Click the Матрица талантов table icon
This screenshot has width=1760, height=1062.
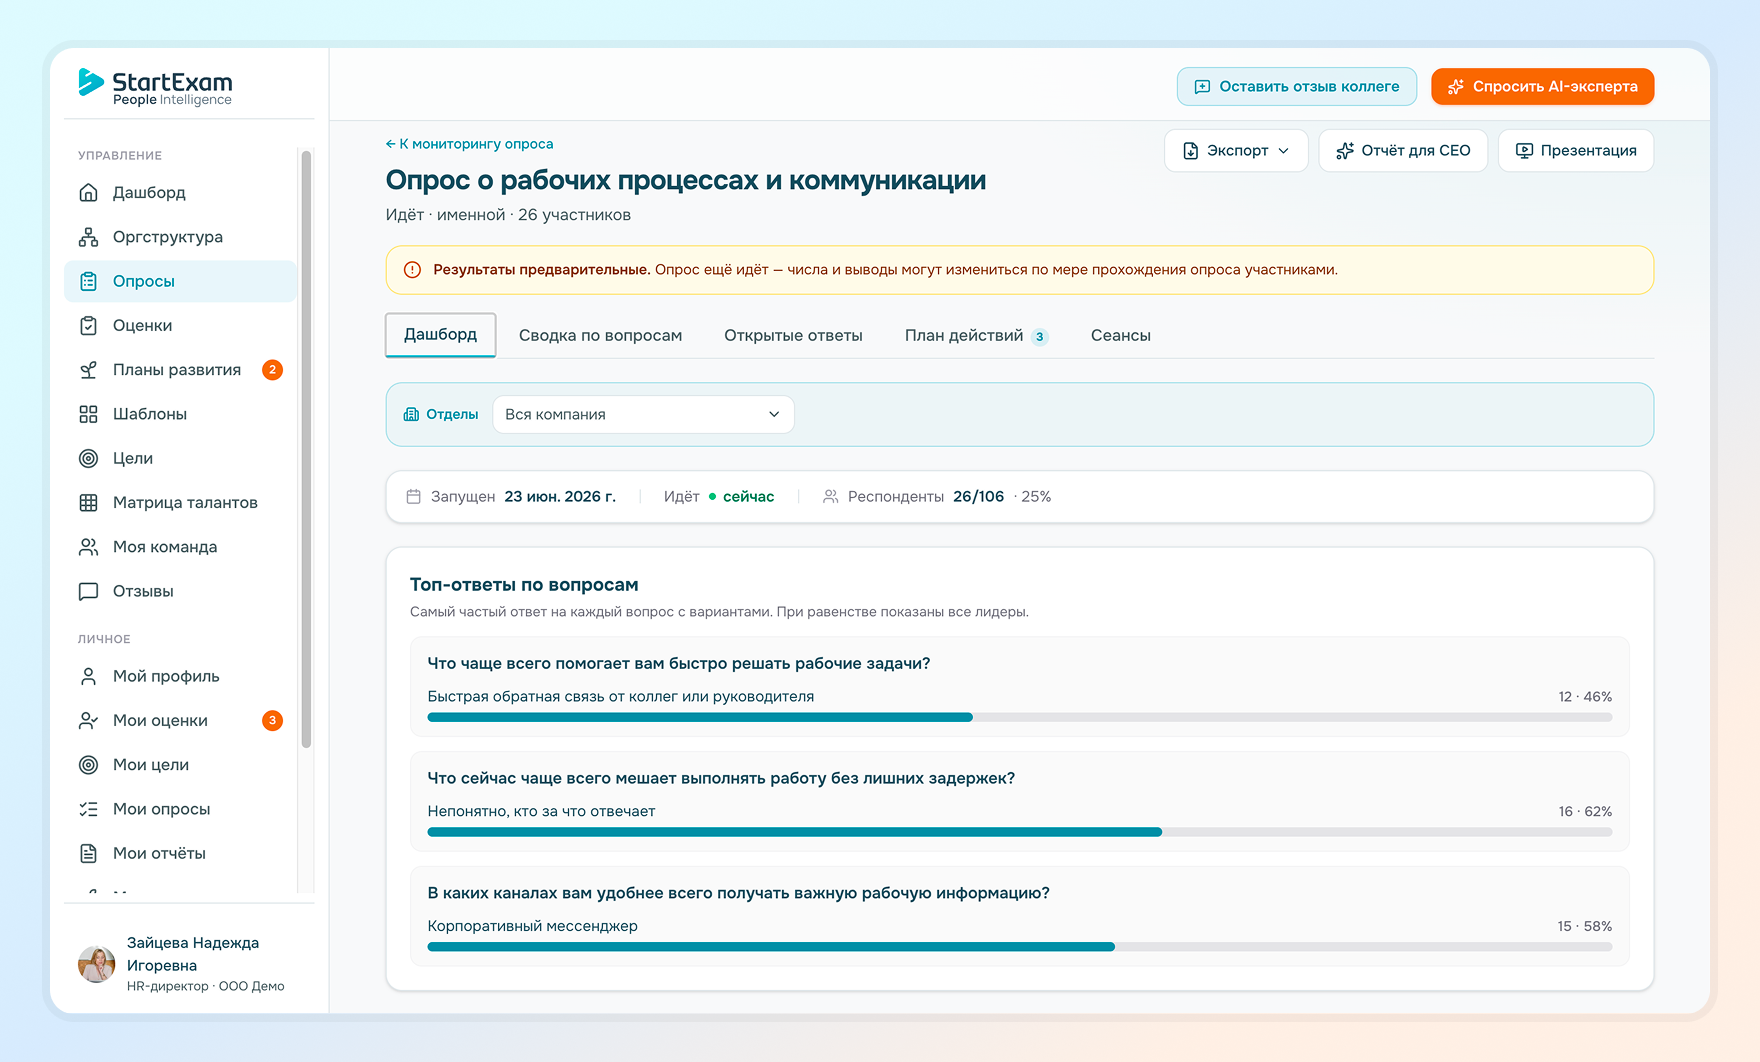[89, 502]
